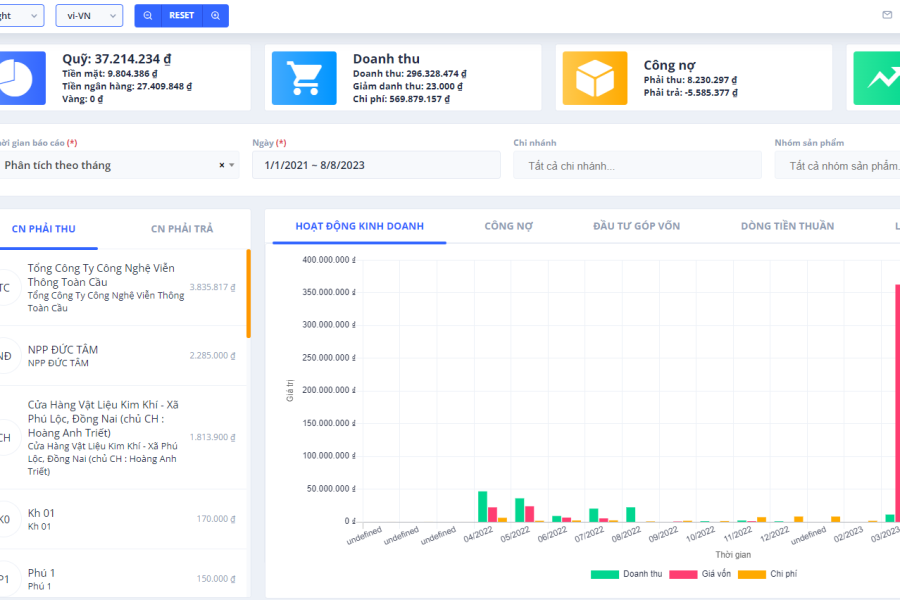Viewport: 900px width, 600px height.
Task: Open the mail envelope icon
Action: [886, 15]
